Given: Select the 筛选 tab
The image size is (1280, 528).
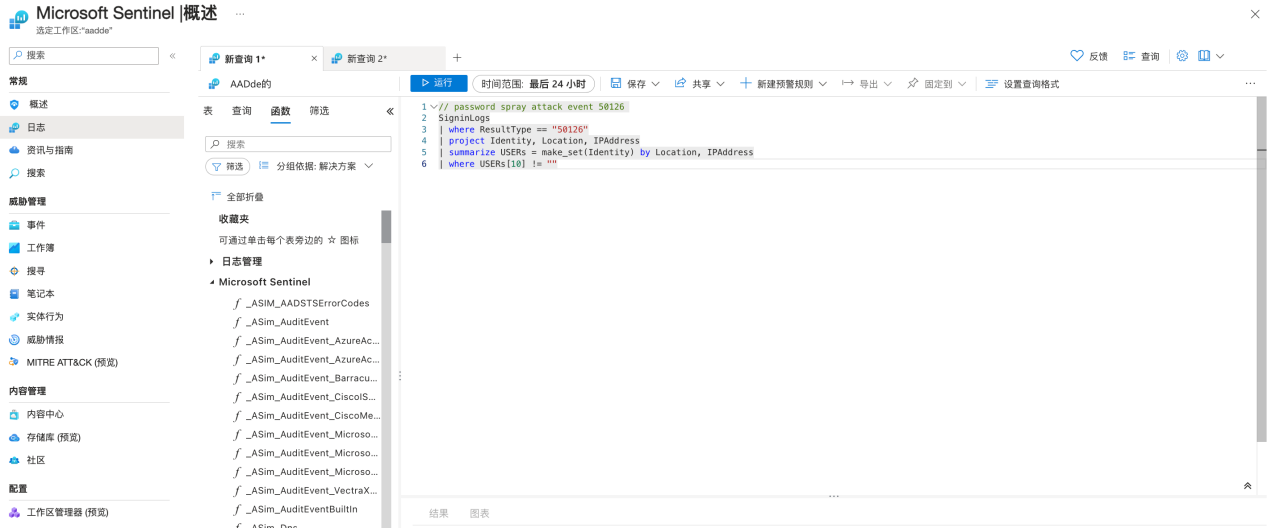Looking at the screenshot, I should (319, 111).
